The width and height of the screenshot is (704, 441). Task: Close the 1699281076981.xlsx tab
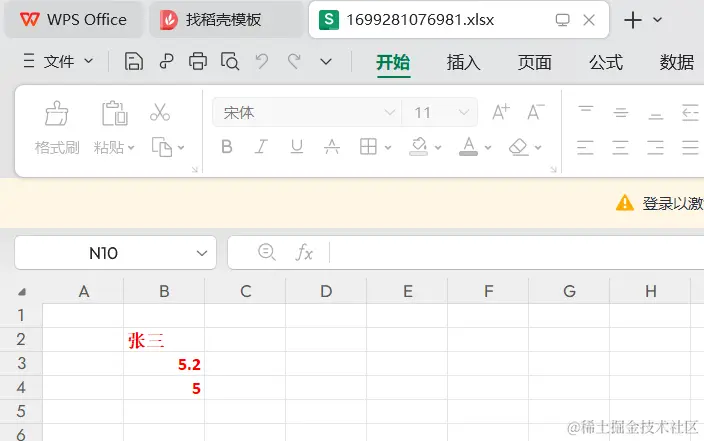pyautogui.click(x=589, y=20)
